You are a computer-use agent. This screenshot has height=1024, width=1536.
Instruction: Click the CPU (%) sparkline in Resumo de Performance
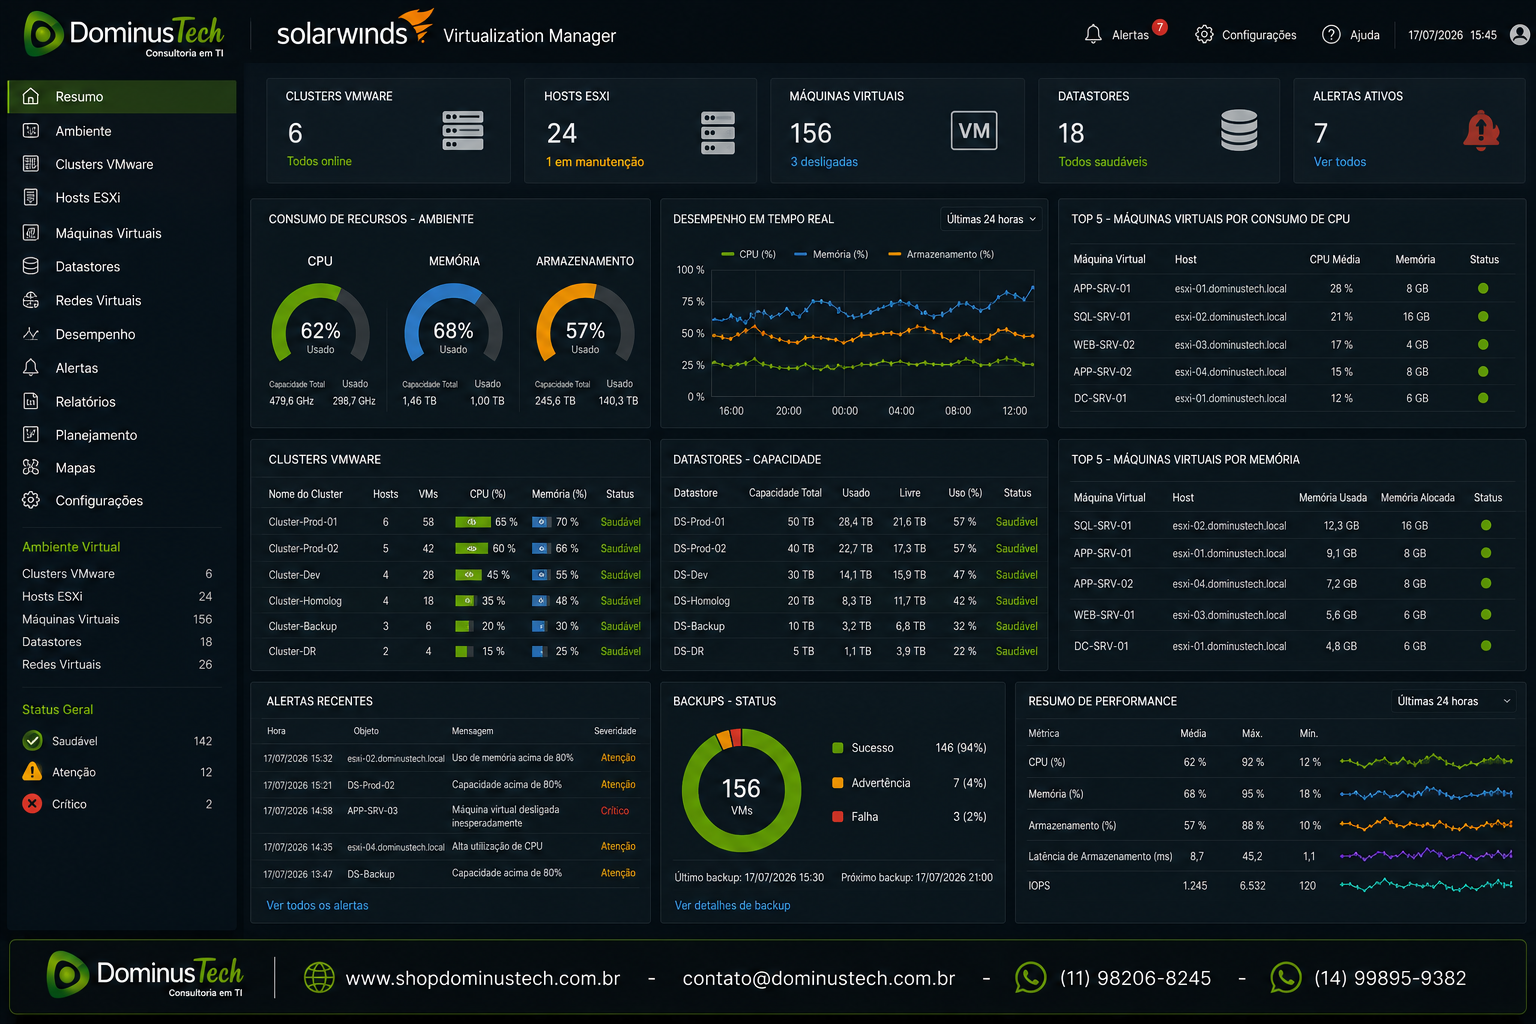coord(1426,762)
